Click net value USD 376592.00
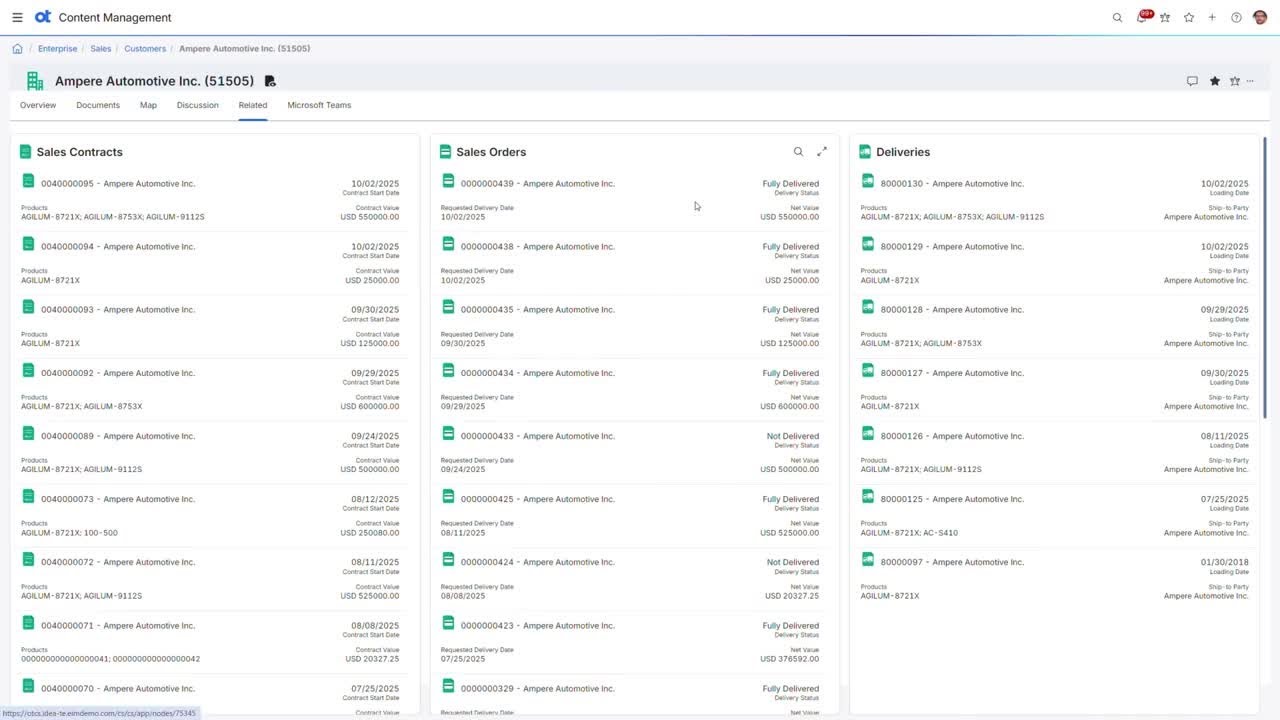Viewport: 1280px width, 720px height. point(790,659)
